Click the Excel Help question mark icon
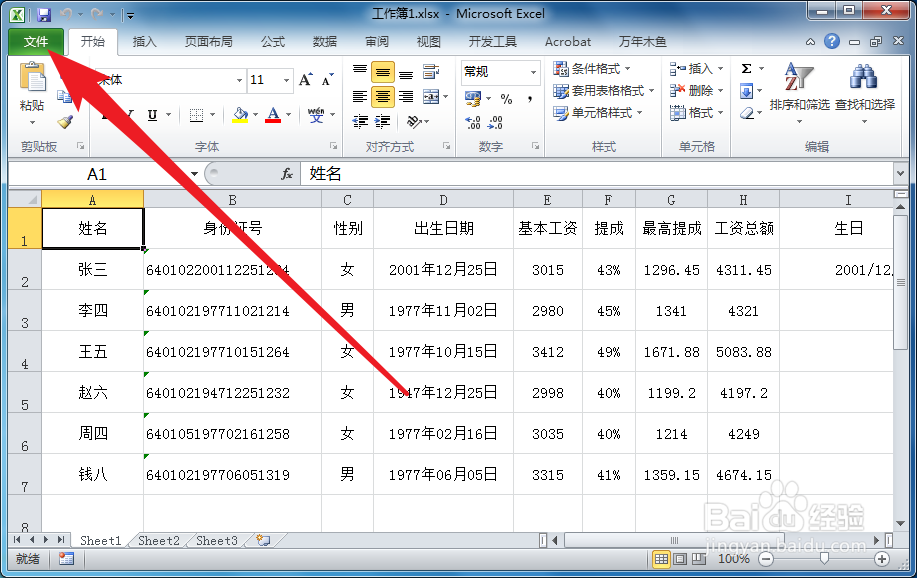This screenshot has width=917, height=578. click(x=832, y=41)
